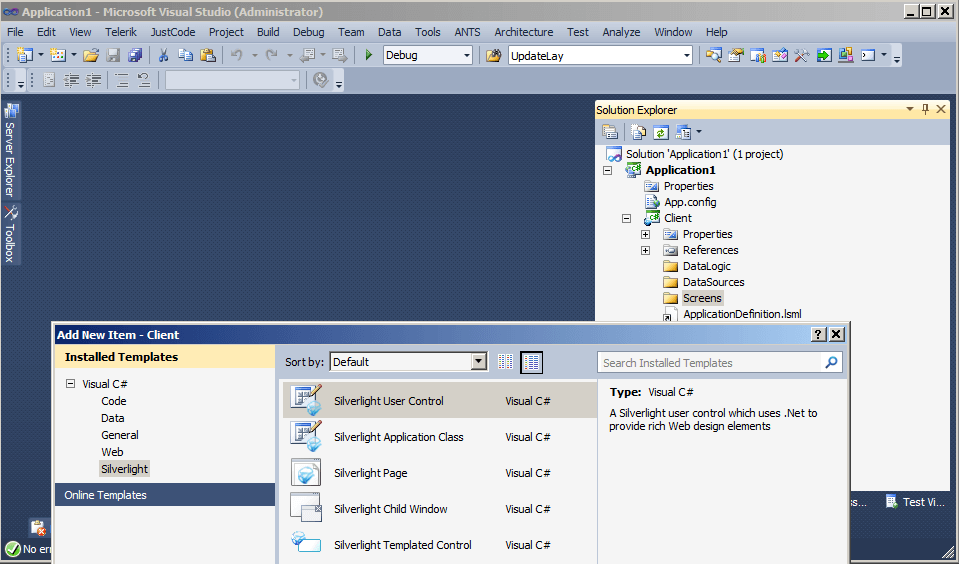Click the dialog help question button

tap(818, 334)
